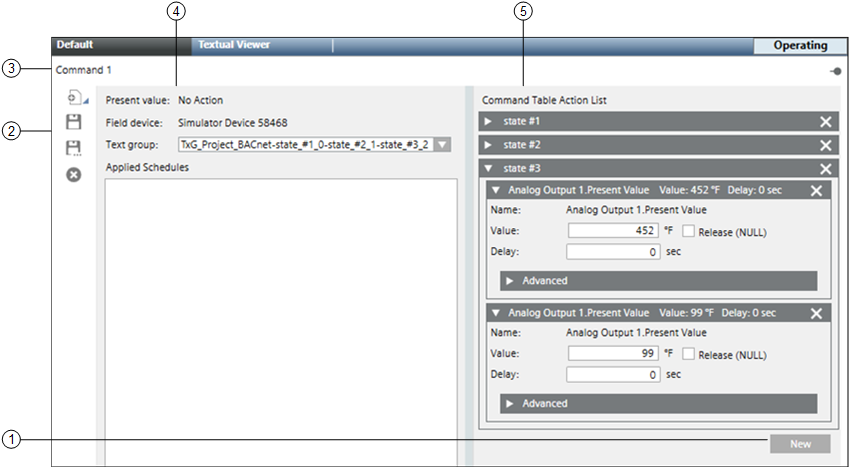This screenshot has width=850, height=468.
Task: Switch to the Textual Viewer tab
Action: pos(234,45)
